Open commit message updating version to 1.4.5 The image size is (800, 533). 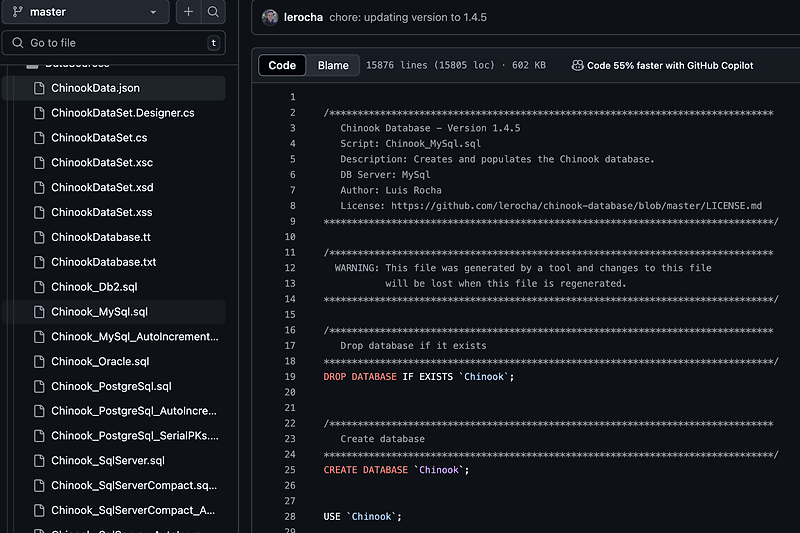tap(408, 17)
